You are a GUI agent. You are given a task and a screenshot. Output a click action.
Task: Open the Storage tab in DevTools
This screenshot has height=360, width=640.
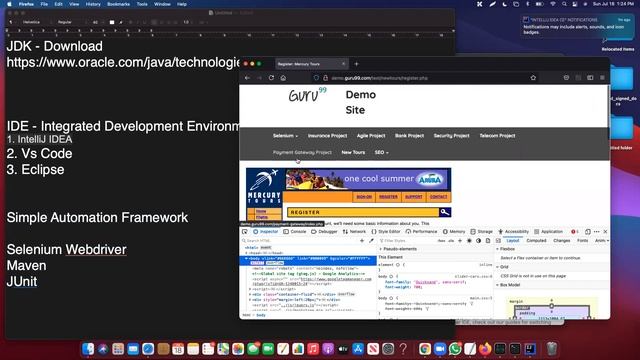click(481, 231)
